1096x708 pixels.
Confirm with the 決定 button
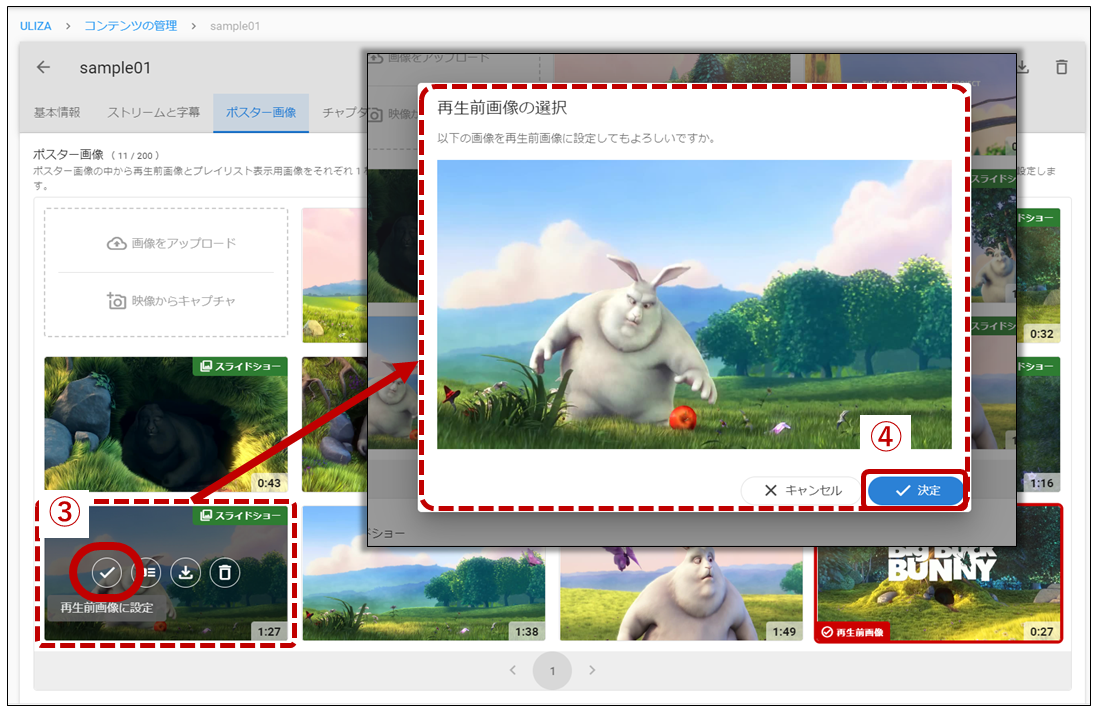[916, 491]
